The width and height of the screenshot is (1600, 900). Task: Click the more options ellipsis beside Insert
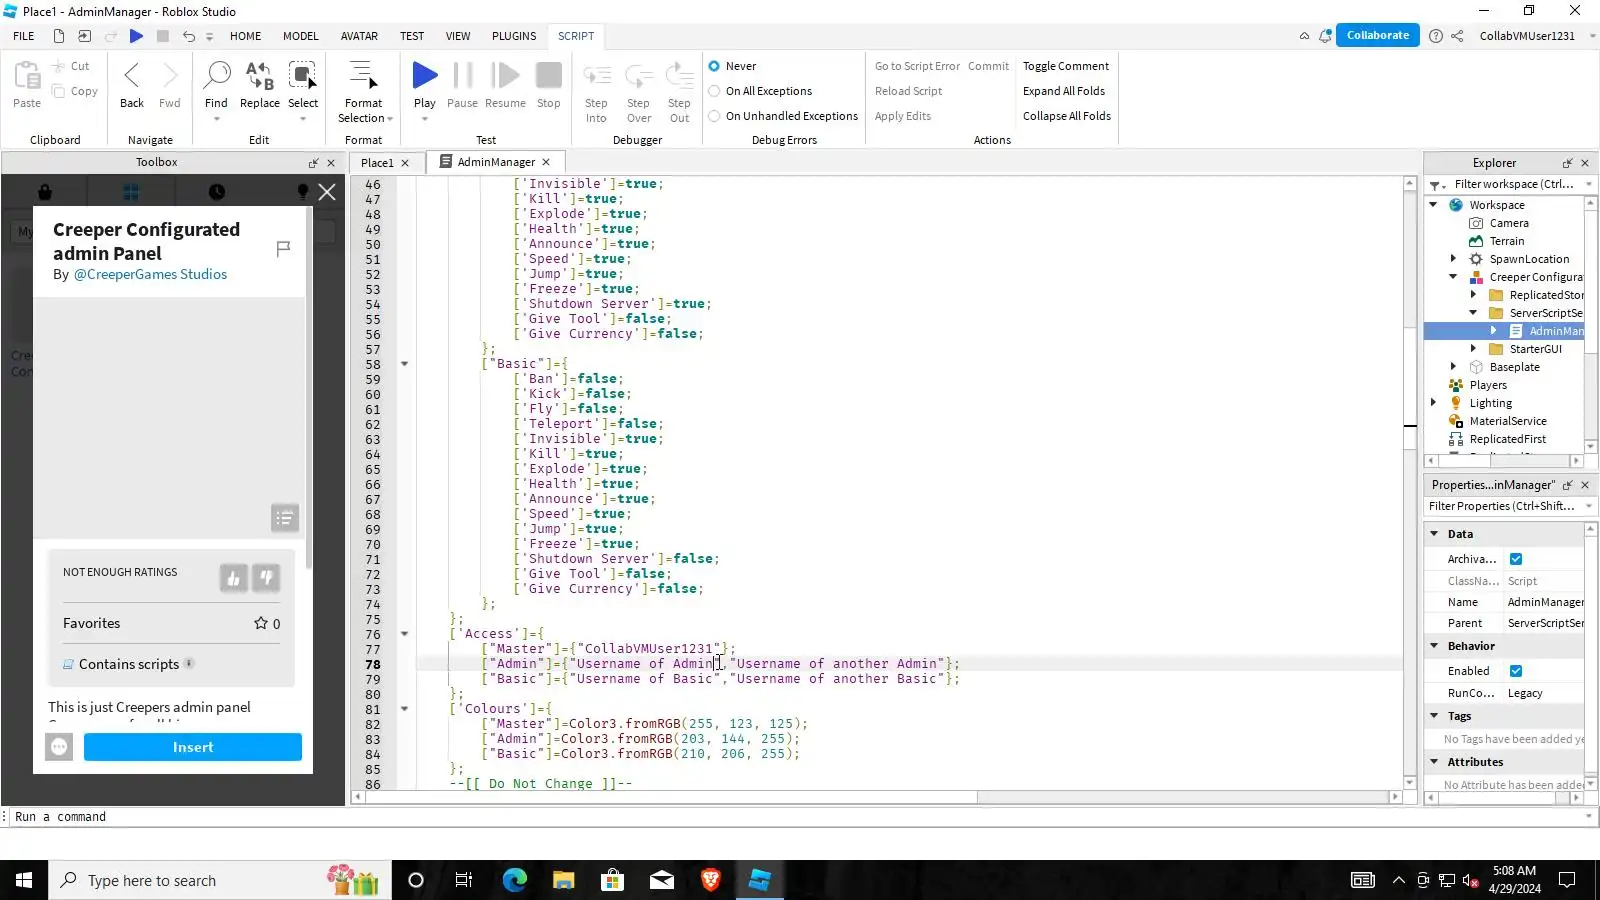[x=59, y=747]
